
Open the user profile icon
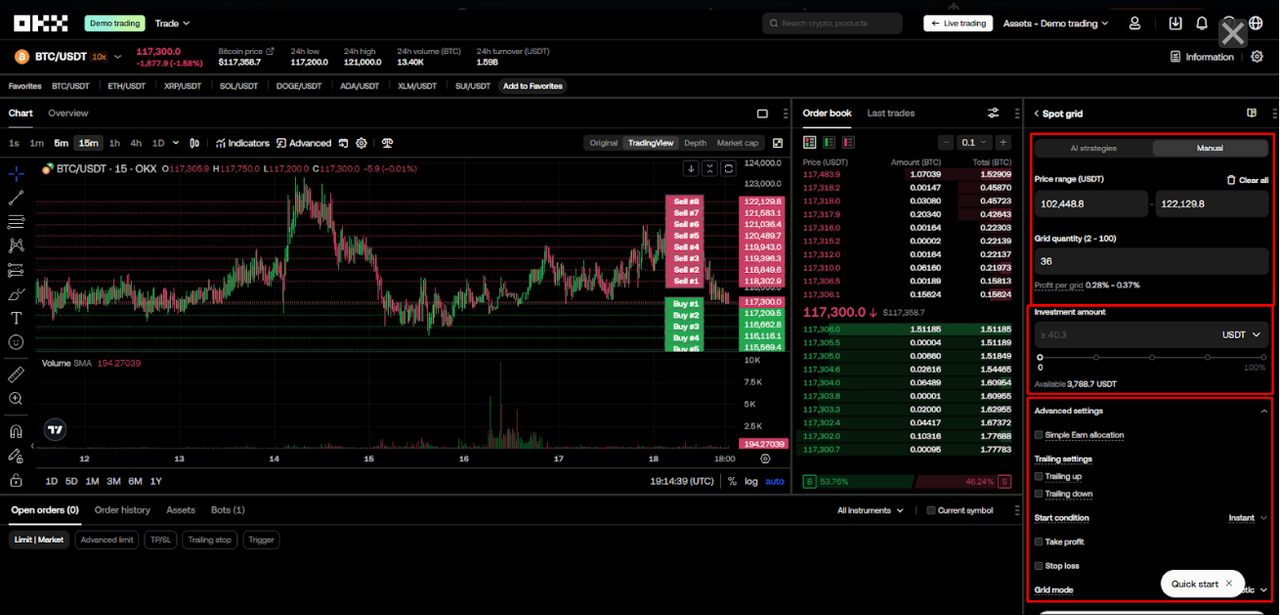point(1135,23)
